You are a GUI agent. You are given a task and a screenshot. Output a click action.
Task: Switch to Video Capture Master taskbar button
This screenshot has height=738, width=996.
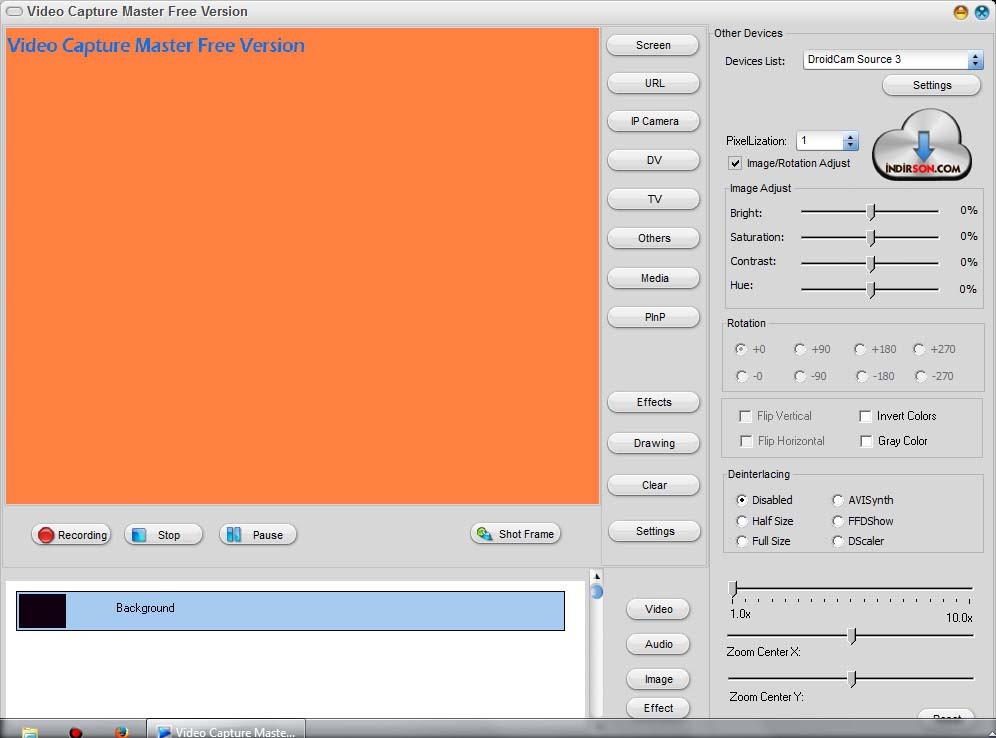pyautogui.click(x=226, y=731)
